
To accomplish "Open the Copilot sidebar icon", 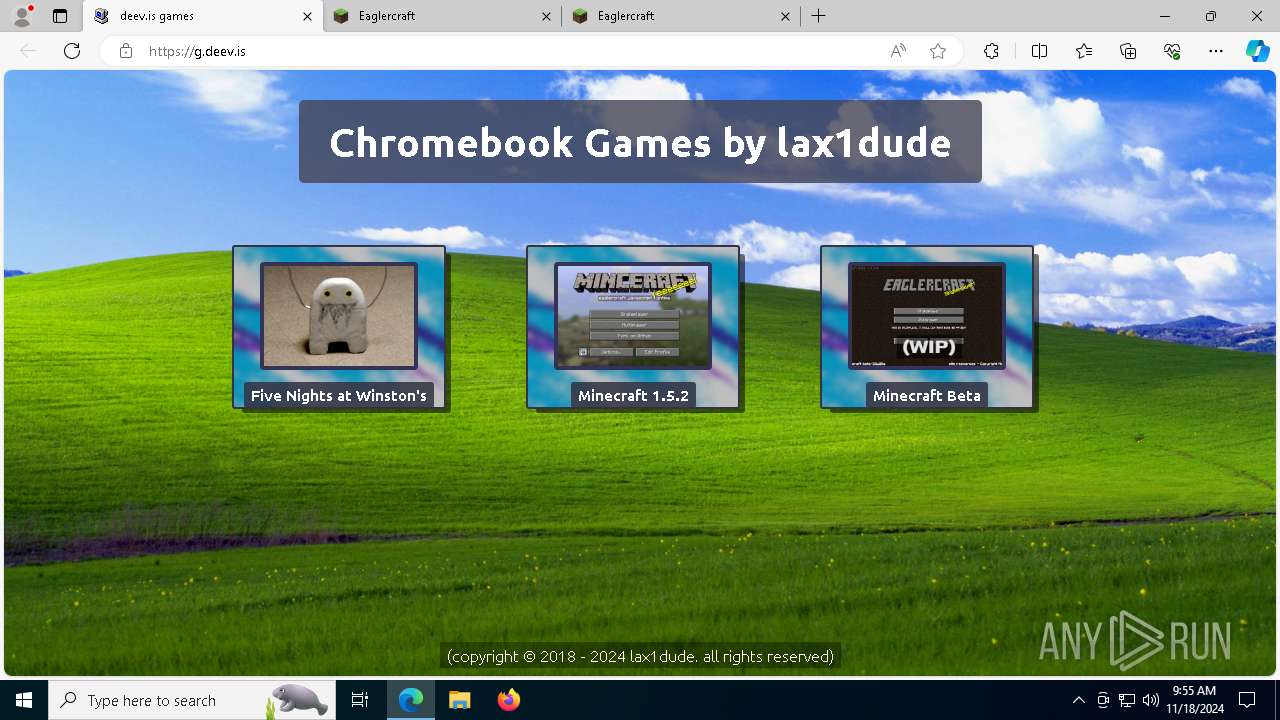I will [1257, 51].
